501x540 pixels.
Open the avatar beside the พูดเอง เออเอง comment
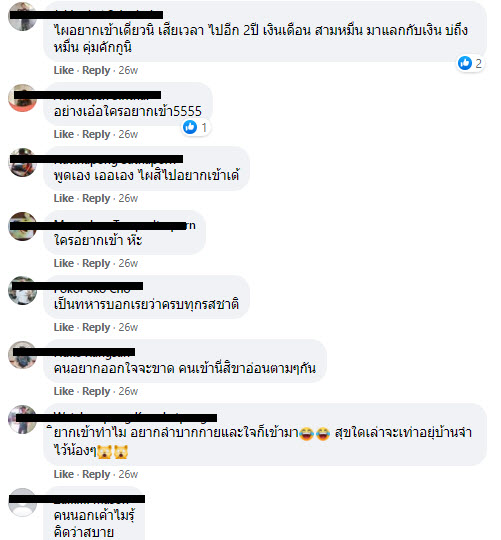[x=22, y=162]
